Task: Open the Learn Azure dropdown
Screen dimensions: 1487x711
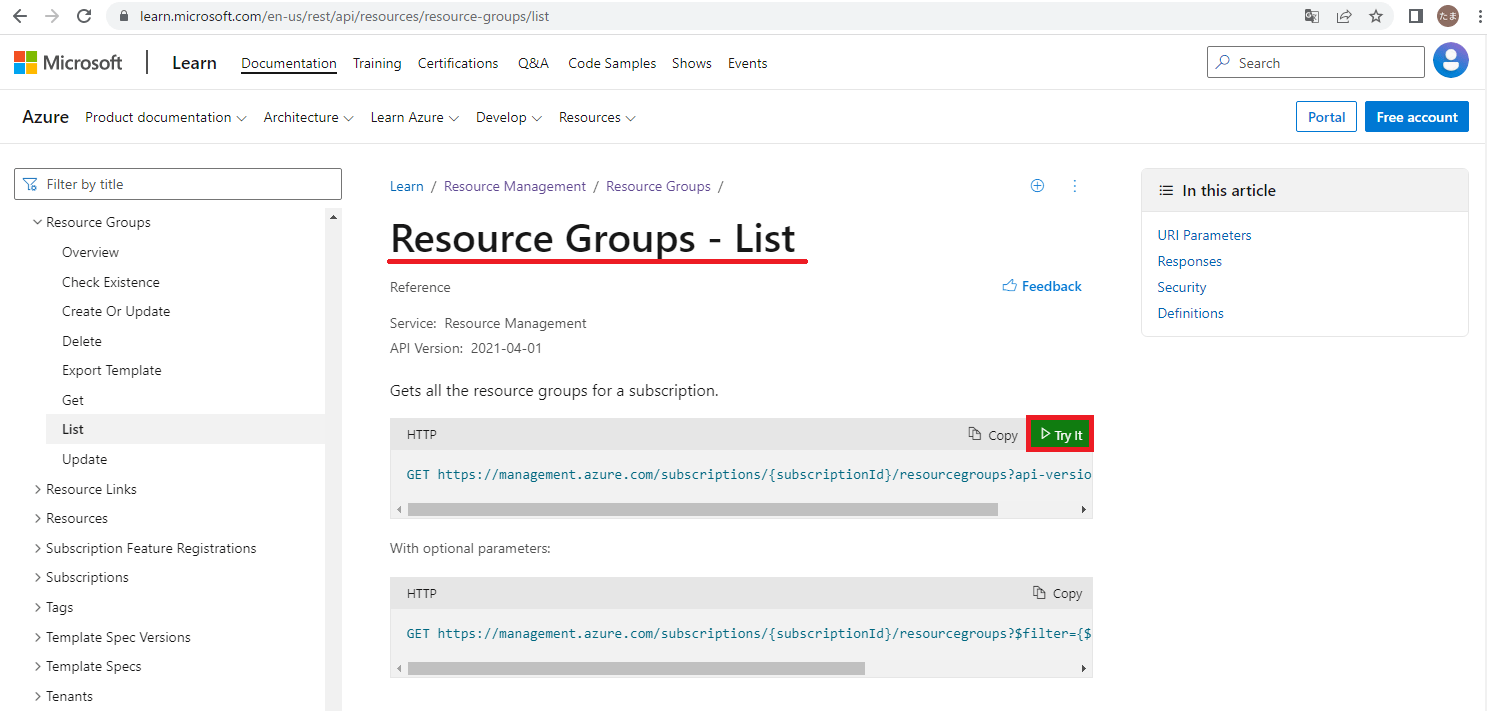Action: tap(415, 117)
